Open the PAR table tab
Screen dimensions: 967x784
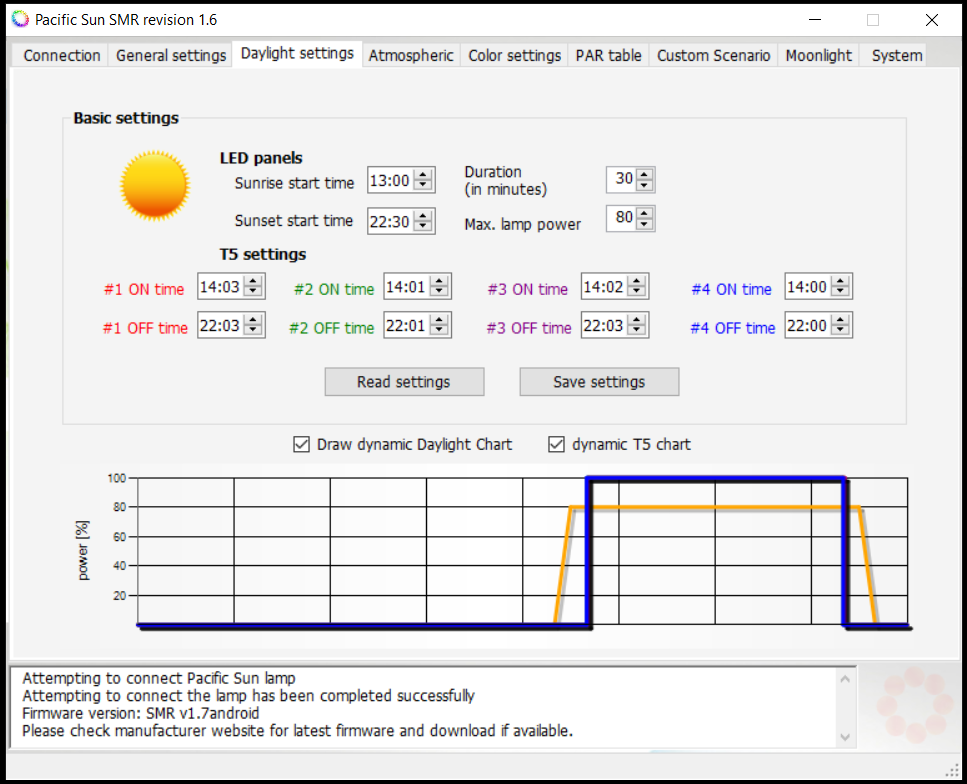tap(608, 56)
